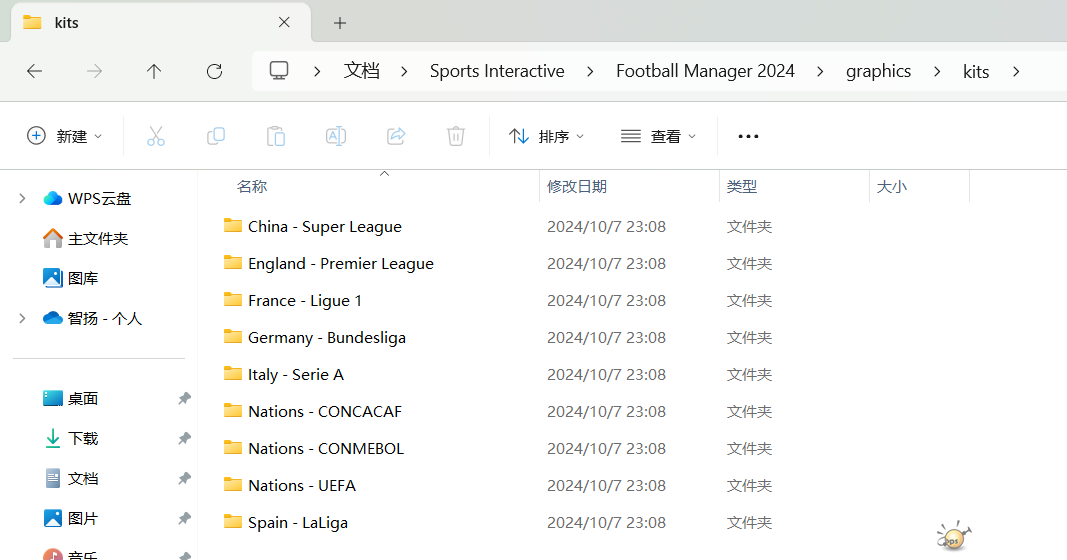Open the 排序 sort dropdown
The height and width of the screenshot is (560, 1067).
point(546,136)
